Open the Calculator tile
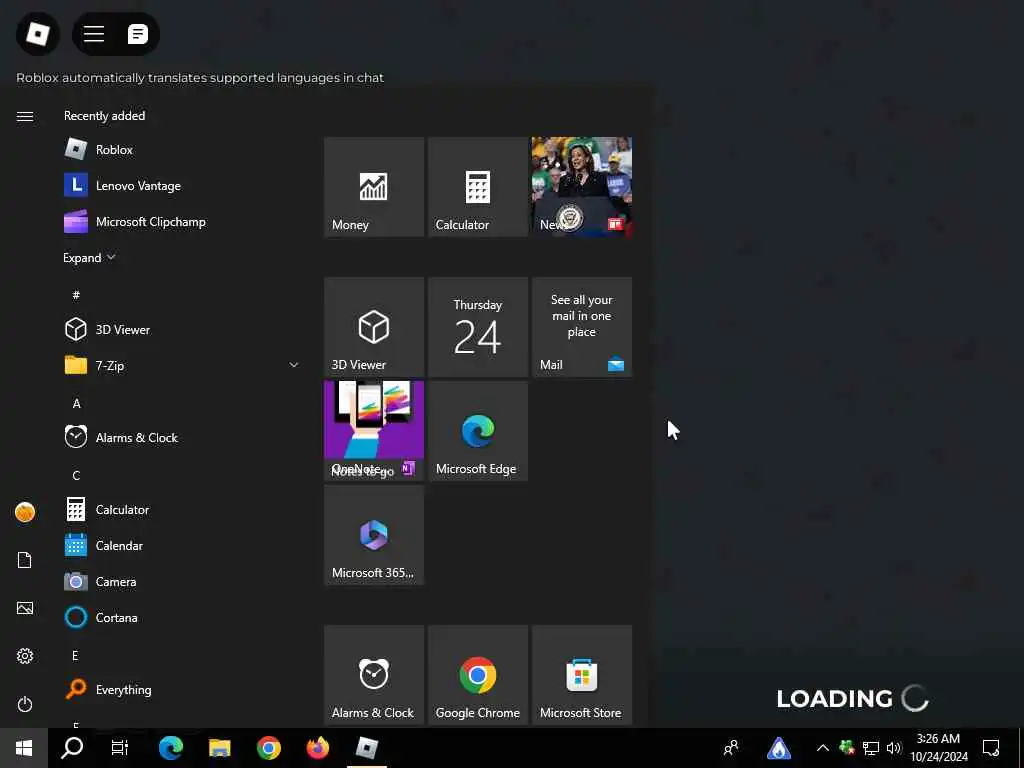 pos(477,187)
